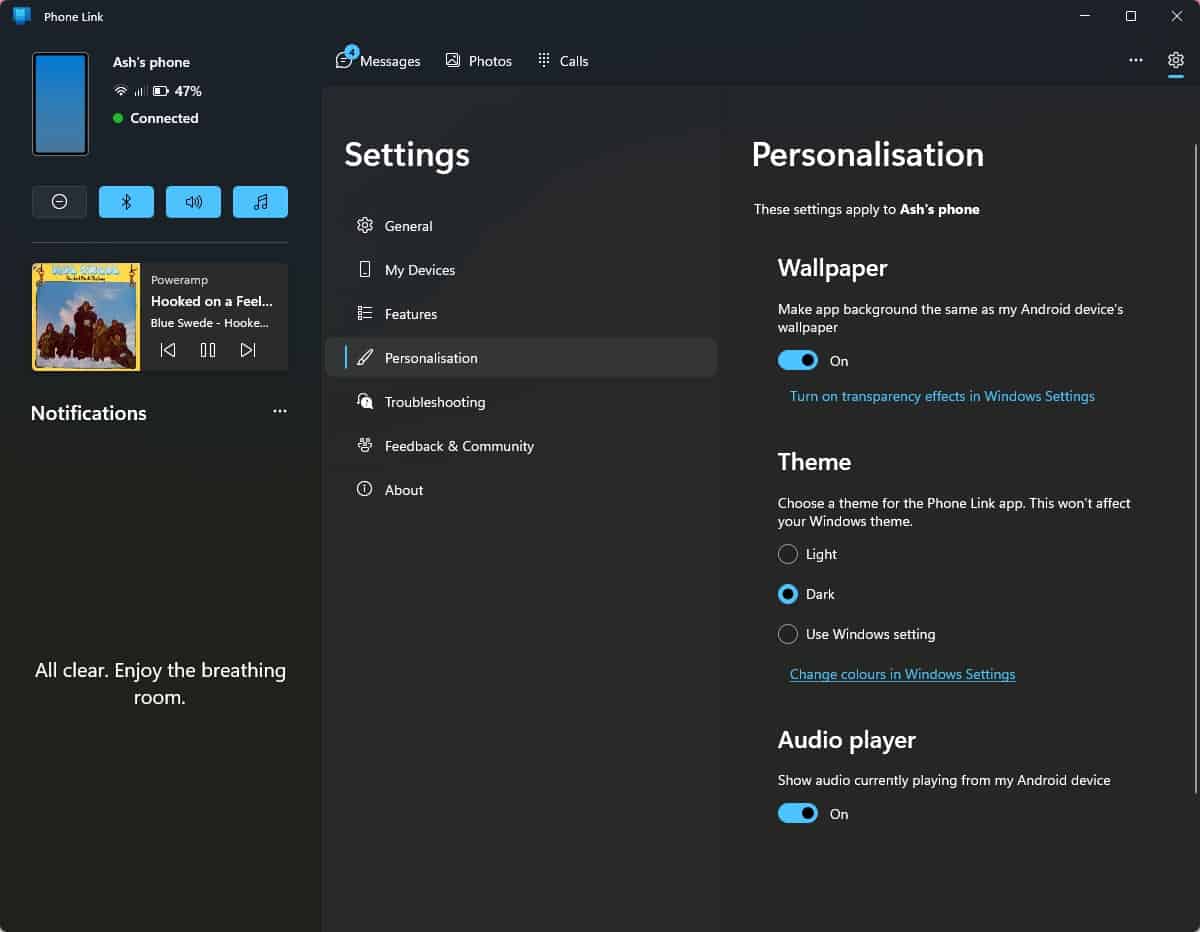Image resolution: width=1200 pixels, height=932 pixels.
Task: Open Do Not Disturb on the connected phone
Action: pyautogui.click(x=59, y=201)
